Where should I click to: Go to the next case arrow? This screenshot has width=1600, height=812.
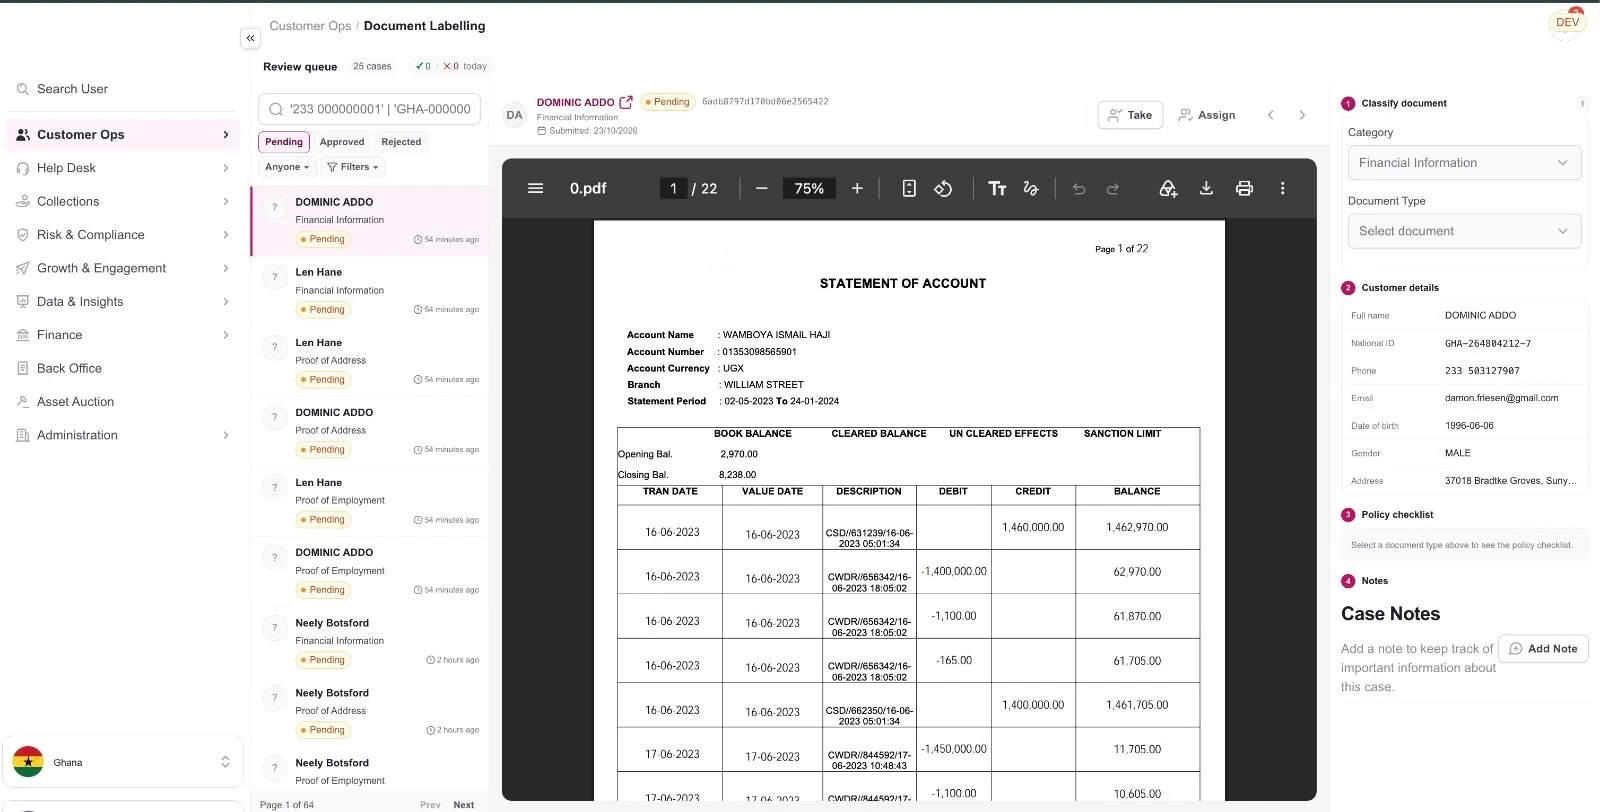tap(1302, 115)
